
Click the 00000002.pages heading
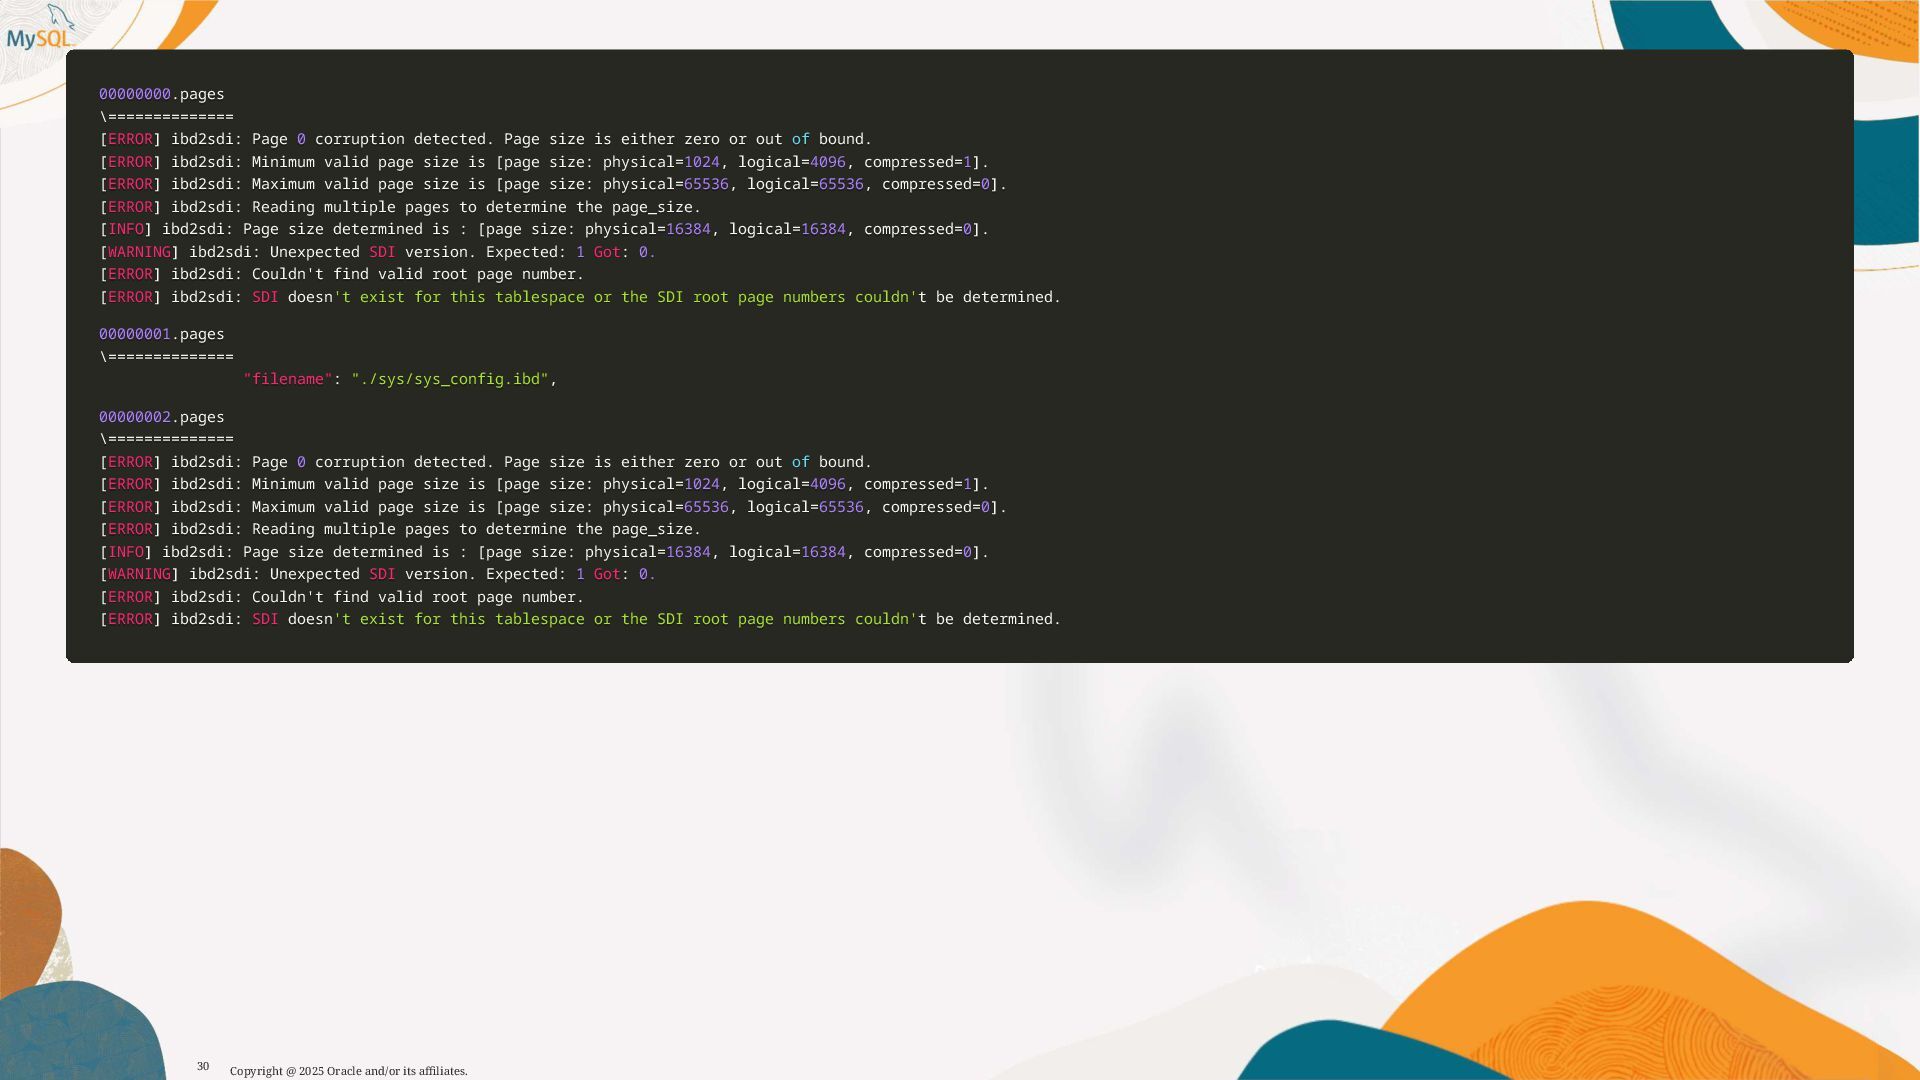point(162,417)
